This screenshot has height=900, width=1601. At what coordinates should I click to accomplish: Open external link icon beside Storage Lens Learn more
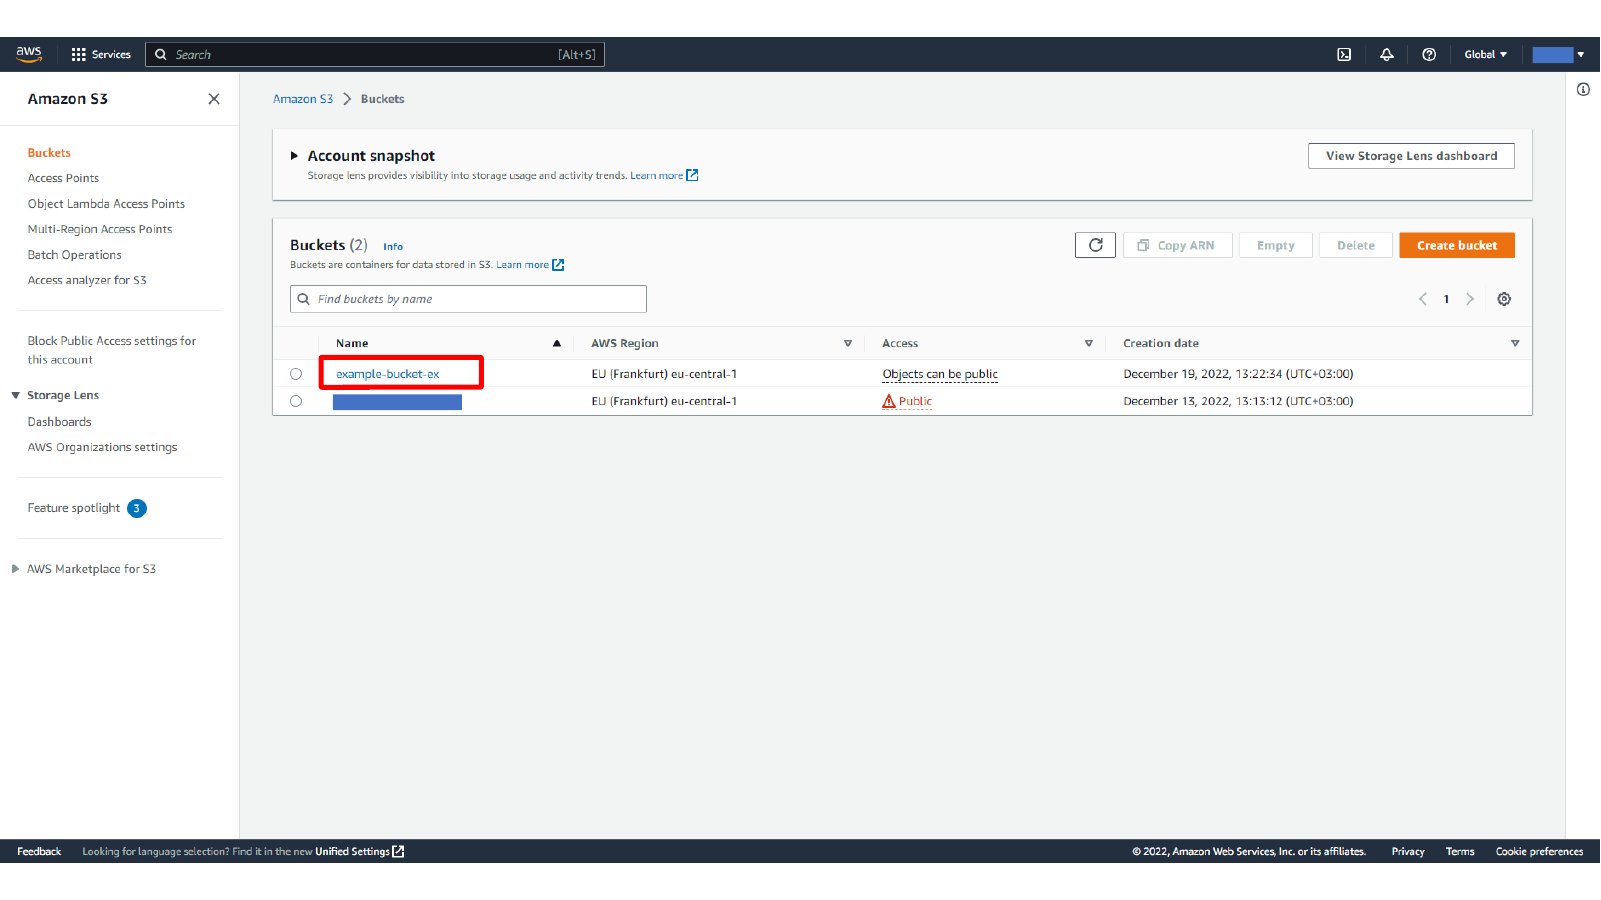point(692,175)
